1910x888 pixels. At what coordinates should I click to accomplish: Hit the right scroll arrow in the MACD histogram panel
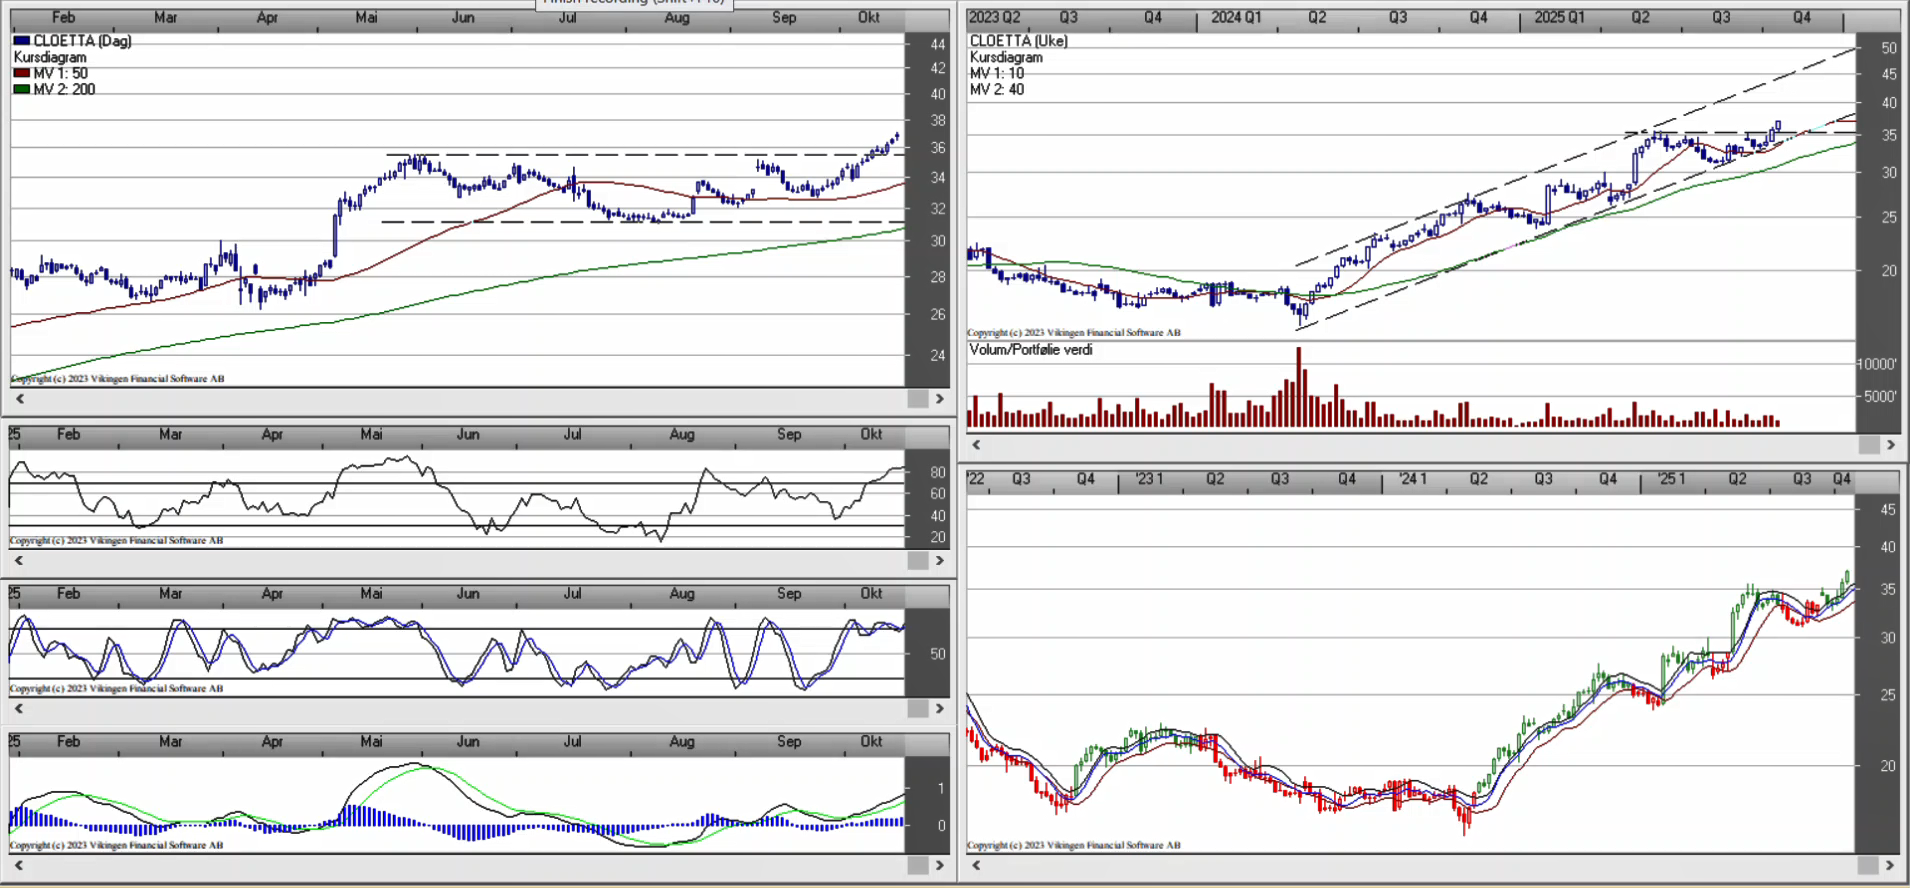coord(939,865)
